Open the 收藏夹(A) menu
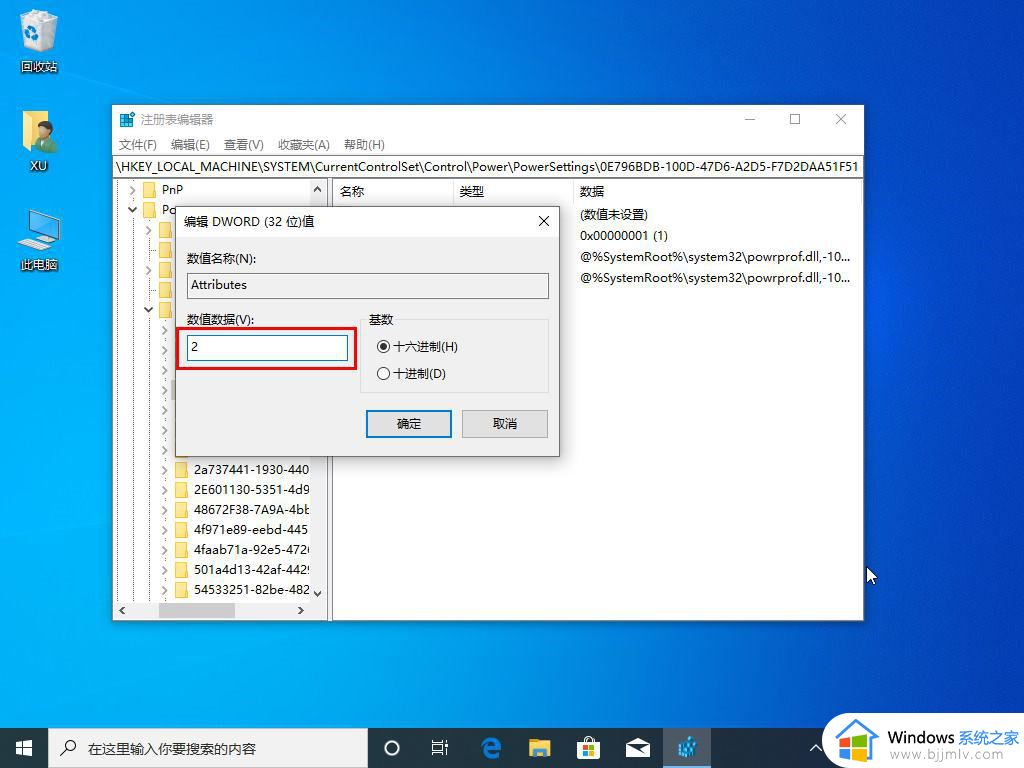Screen dimensions: 1024x768 tap(304, 144)
